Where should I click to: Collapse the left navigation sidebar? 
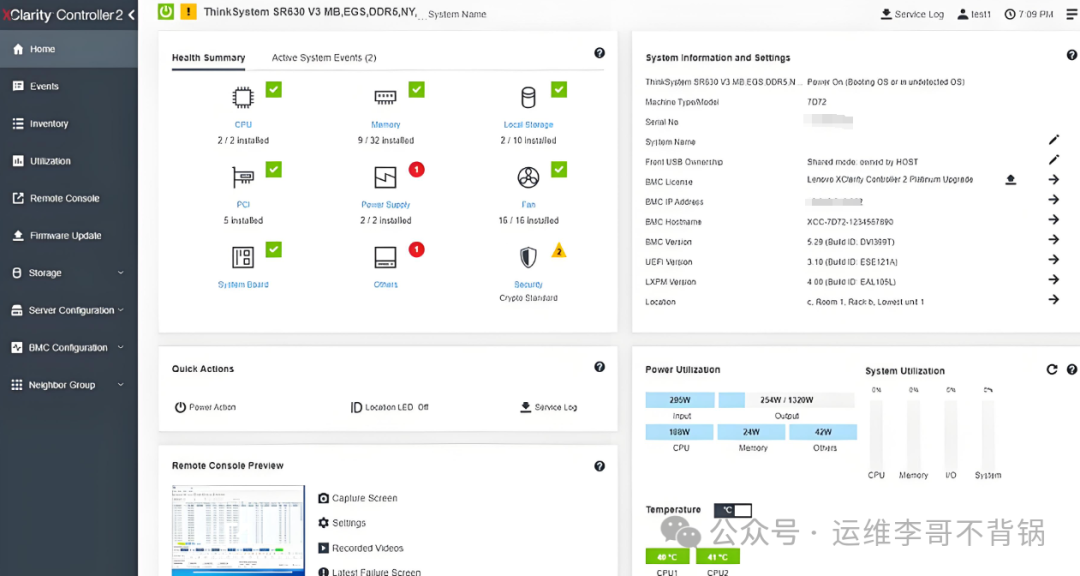[132, 15]
